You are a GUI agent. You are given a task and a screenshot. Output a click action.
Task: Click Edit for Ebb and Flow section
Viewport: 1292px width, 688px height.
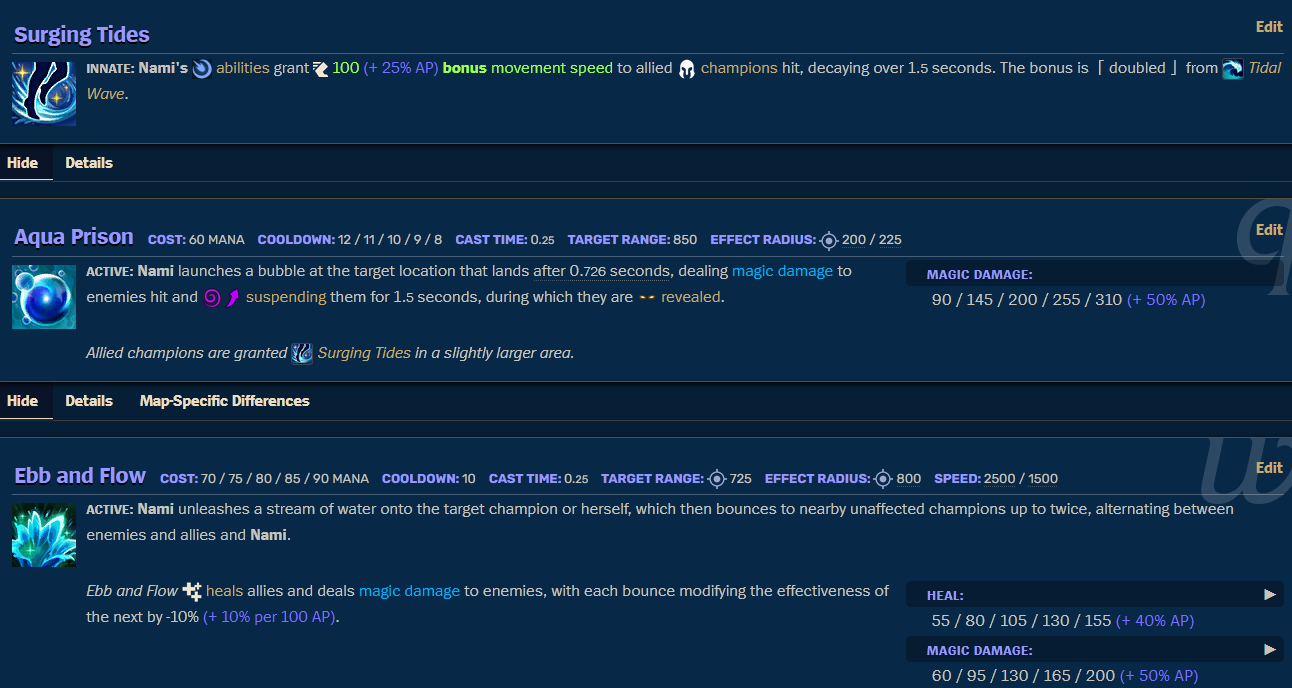click(1269, 468)
